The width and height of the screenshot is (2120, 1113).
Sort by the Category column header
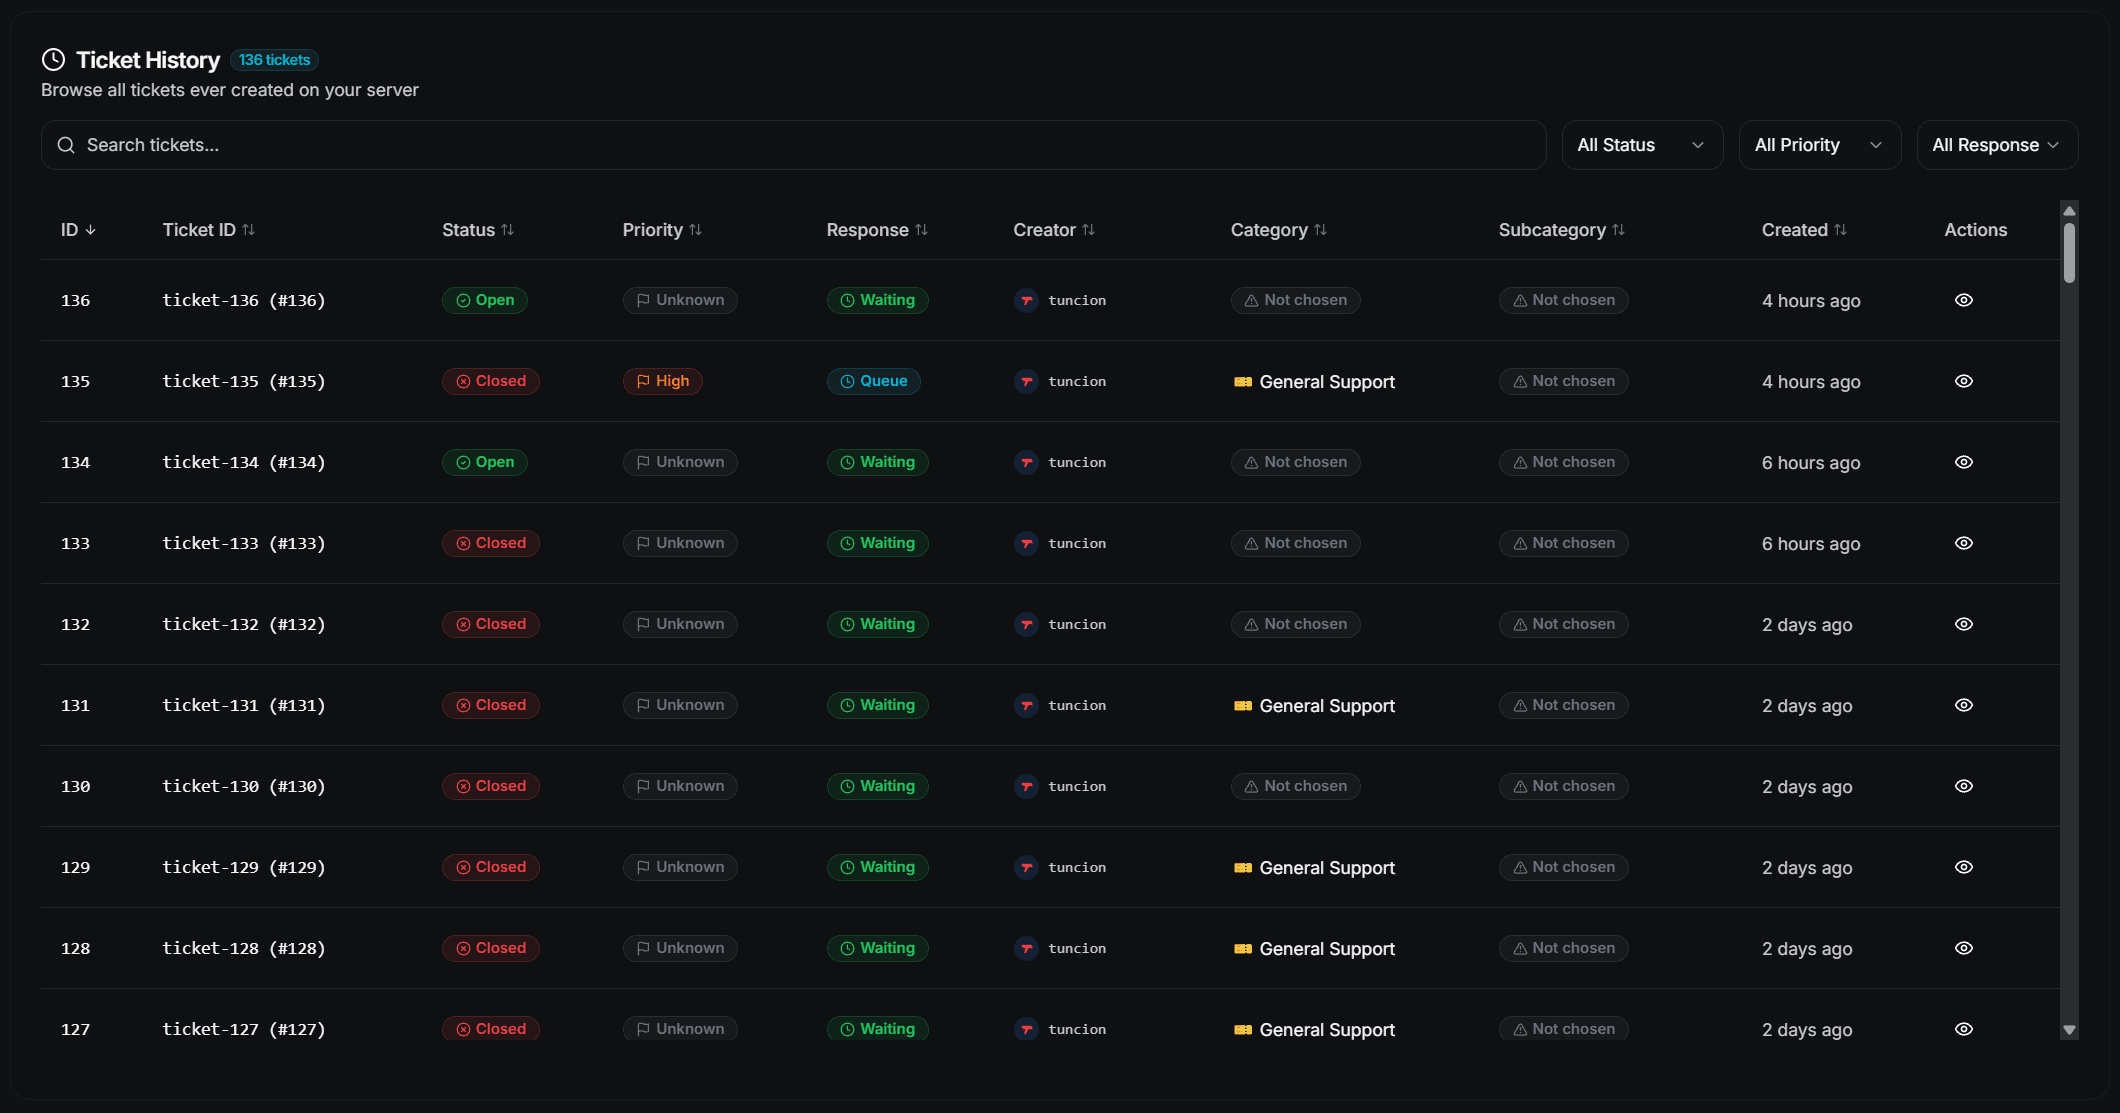1279,230
